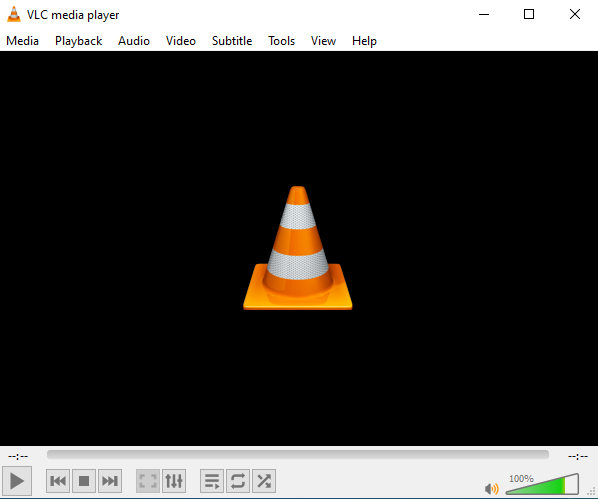This screenshot has width=598, height=499.
Task: Show extended settings equalizer icon
Action: click(174, 481)
